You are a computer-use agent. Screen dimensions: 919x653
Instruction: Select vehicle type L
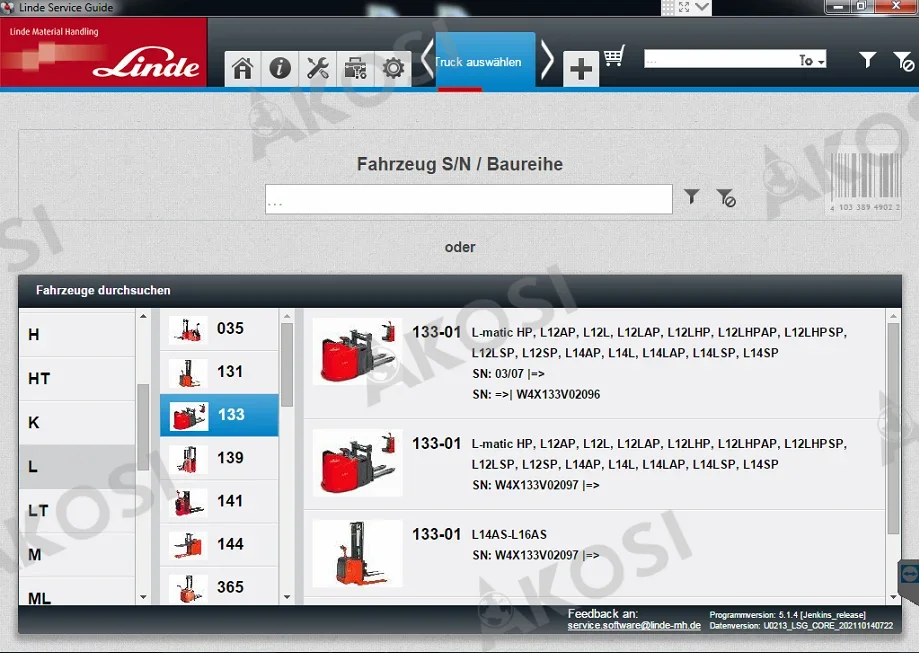(x=77, y=467)
